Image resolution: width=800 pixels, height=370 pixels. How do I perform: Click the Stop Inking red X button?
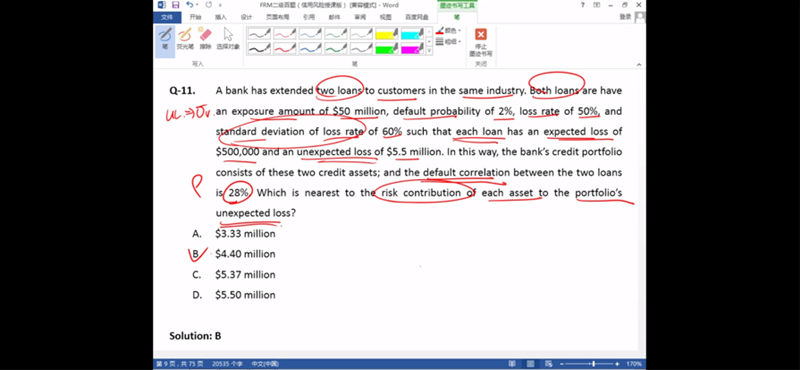[481, 42]
